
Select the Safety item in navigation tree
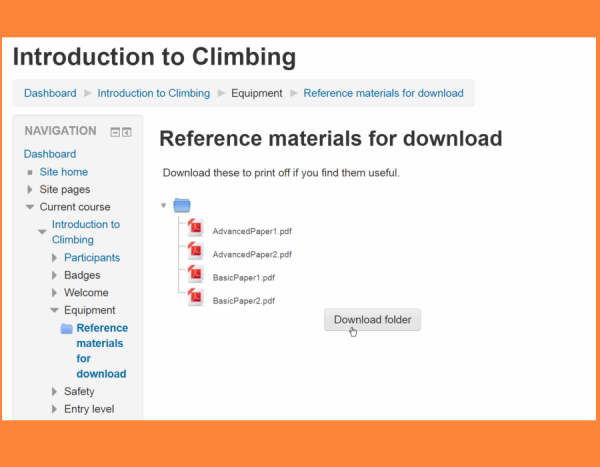tap(79, 391)
